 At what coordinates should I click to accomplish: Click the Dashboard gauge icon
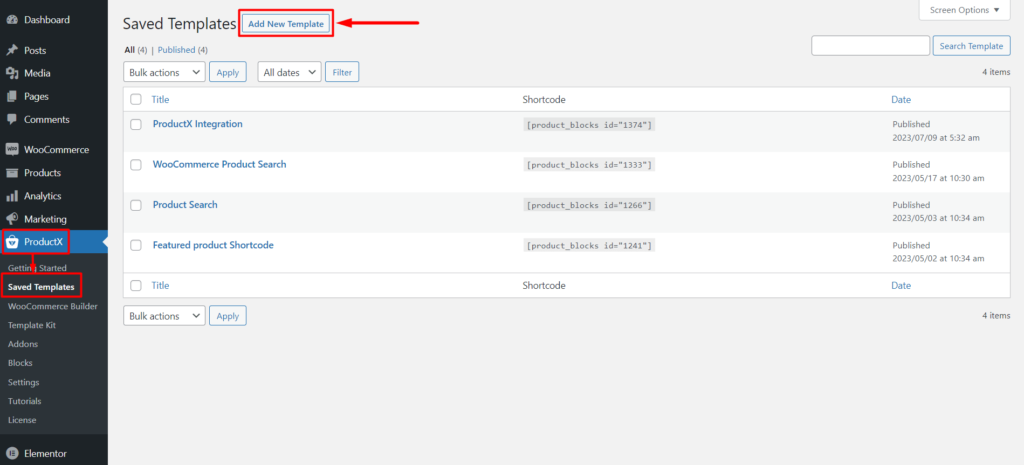pyautogui.click(x=12, y=20)
